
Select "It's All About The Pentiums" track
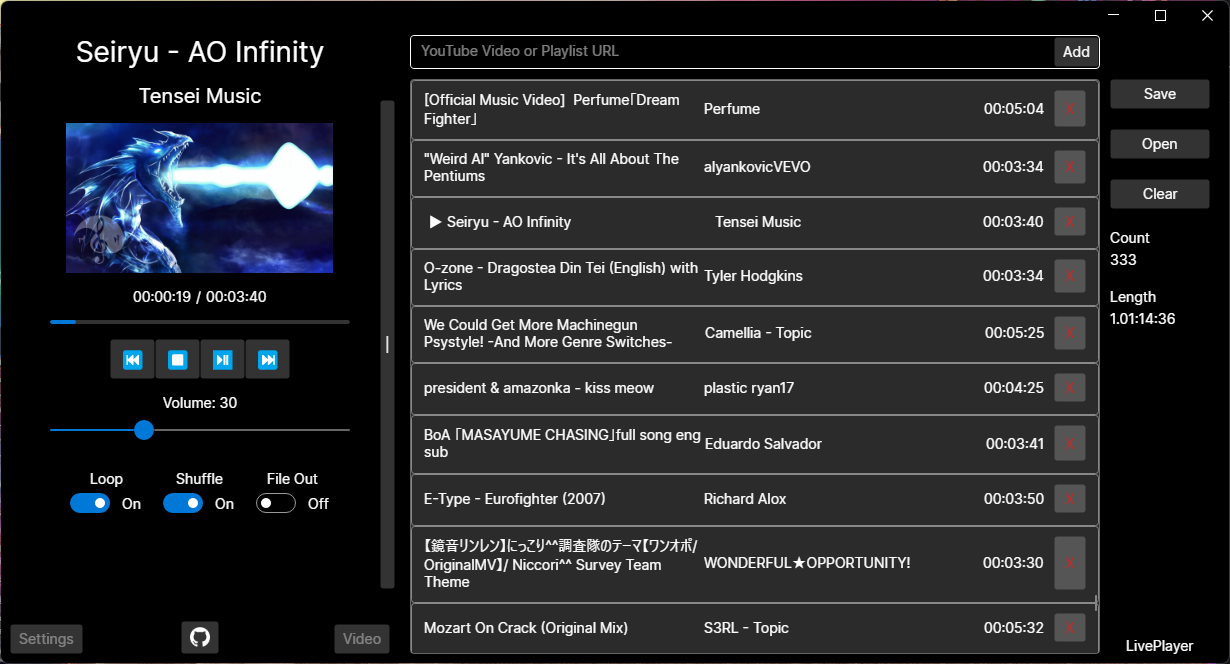(551, 167)
